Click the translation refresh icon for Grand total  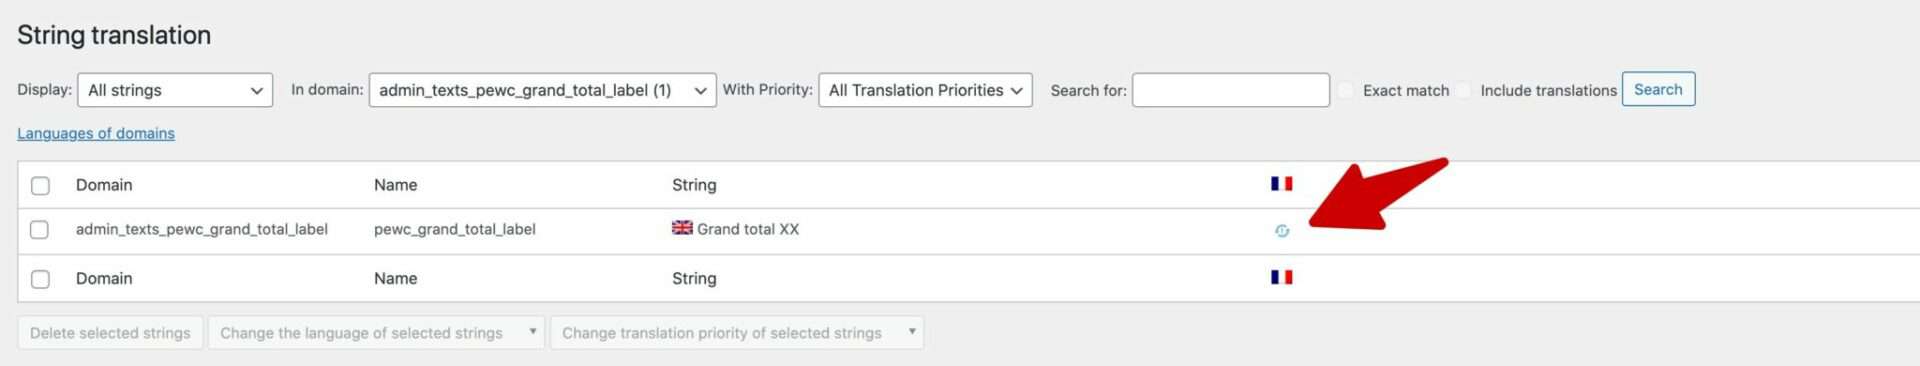(x=1281, y=231)
